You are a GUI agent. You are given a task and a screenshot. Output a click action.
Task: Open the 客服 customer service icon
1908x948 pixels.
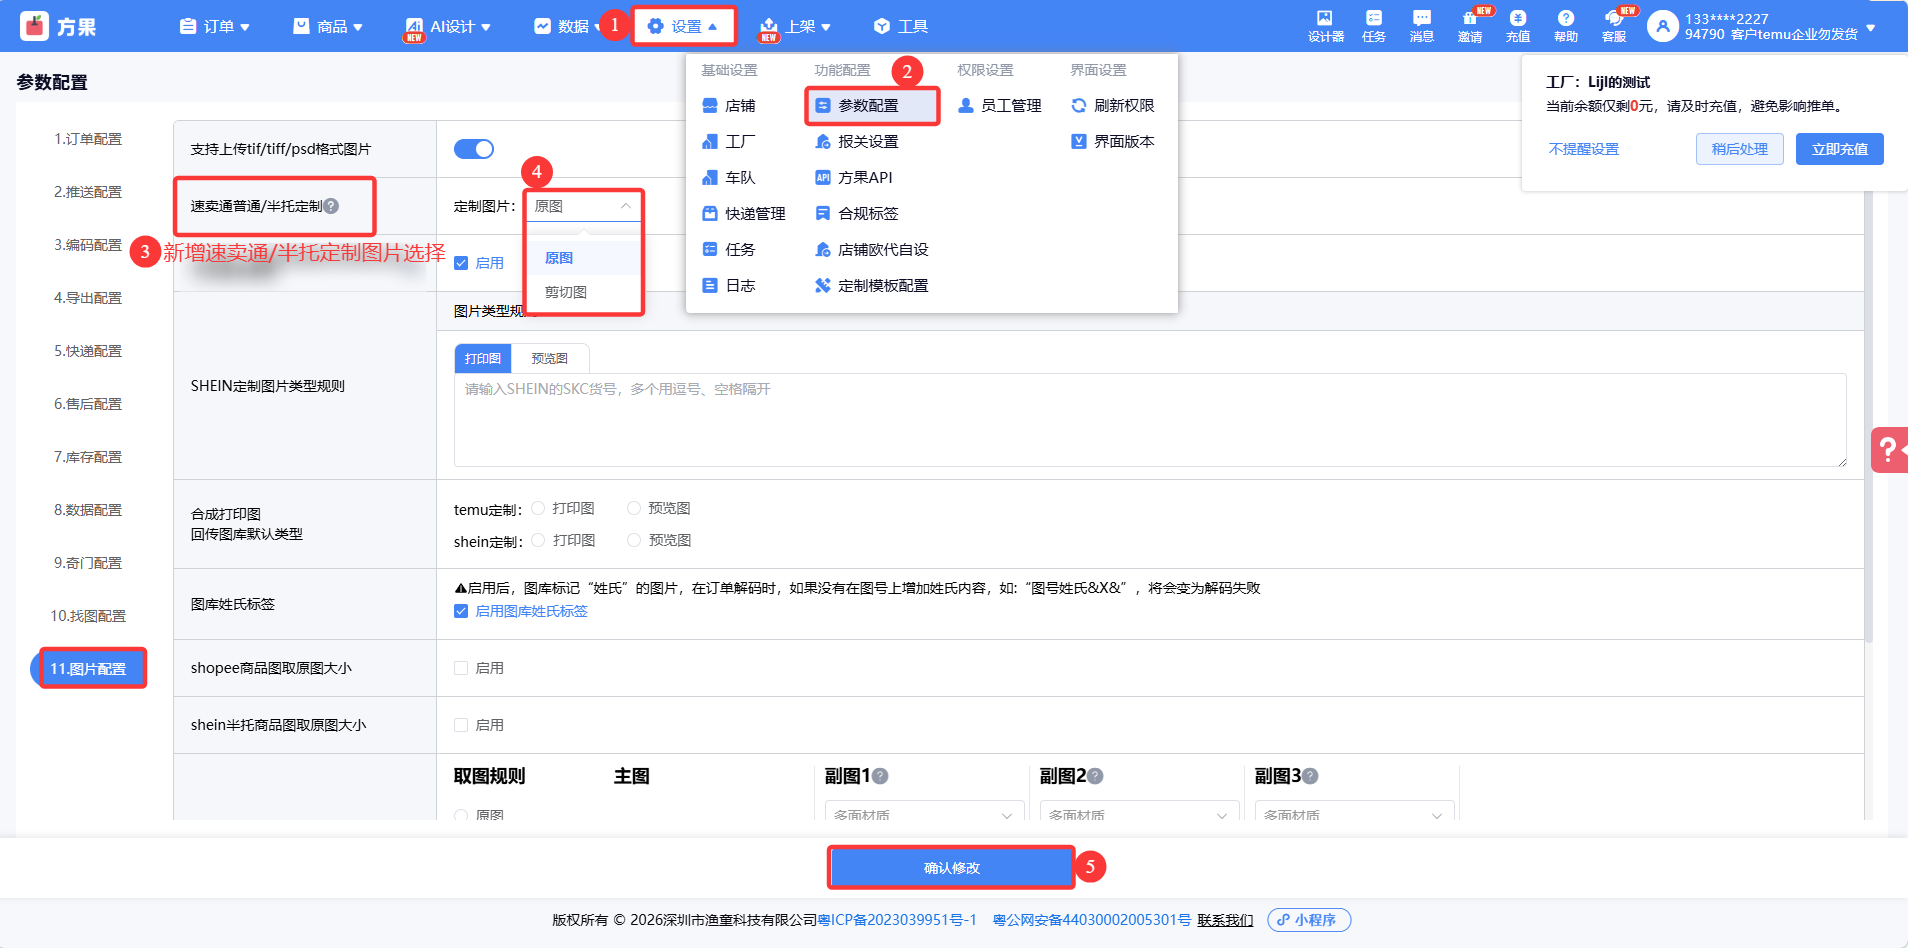(1613, 26)
